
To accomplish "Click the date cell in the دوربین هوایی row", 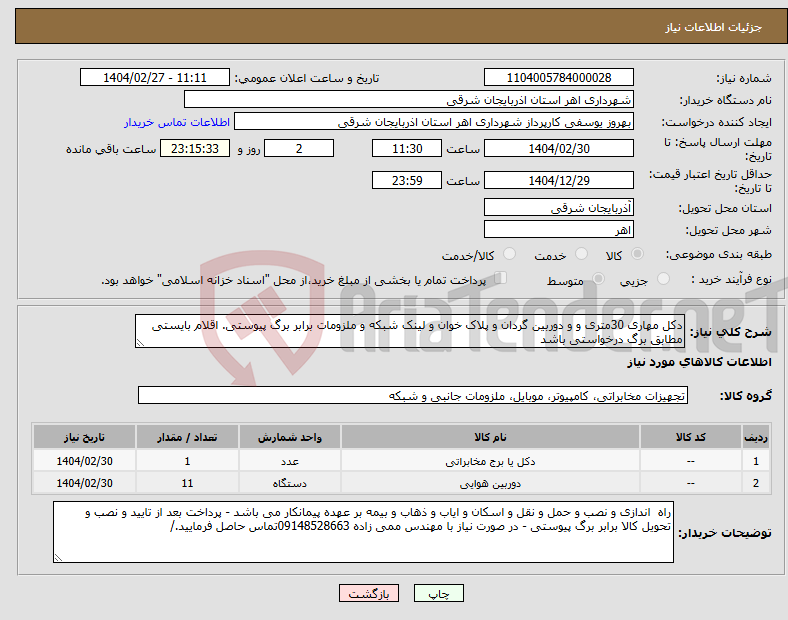I will coord(84,483).
